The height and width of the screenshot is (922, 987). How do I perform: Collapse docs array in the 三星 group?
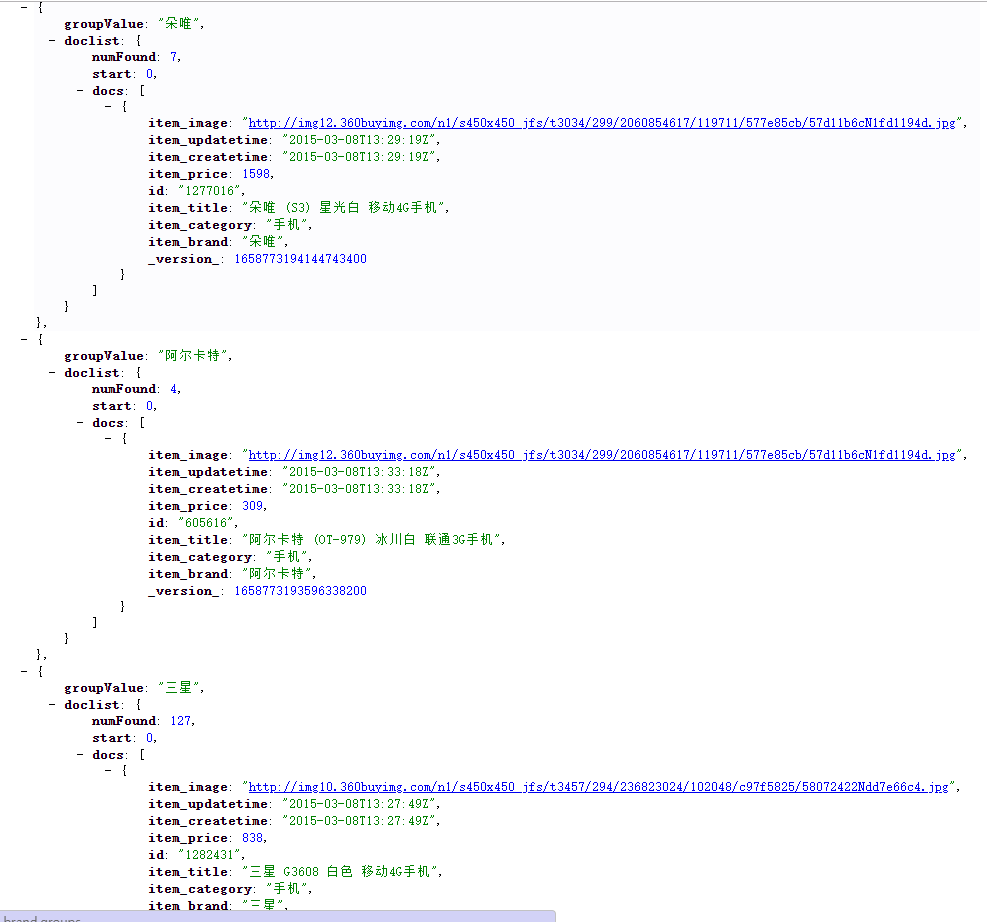pyautogui.click(x=80, y=755)
